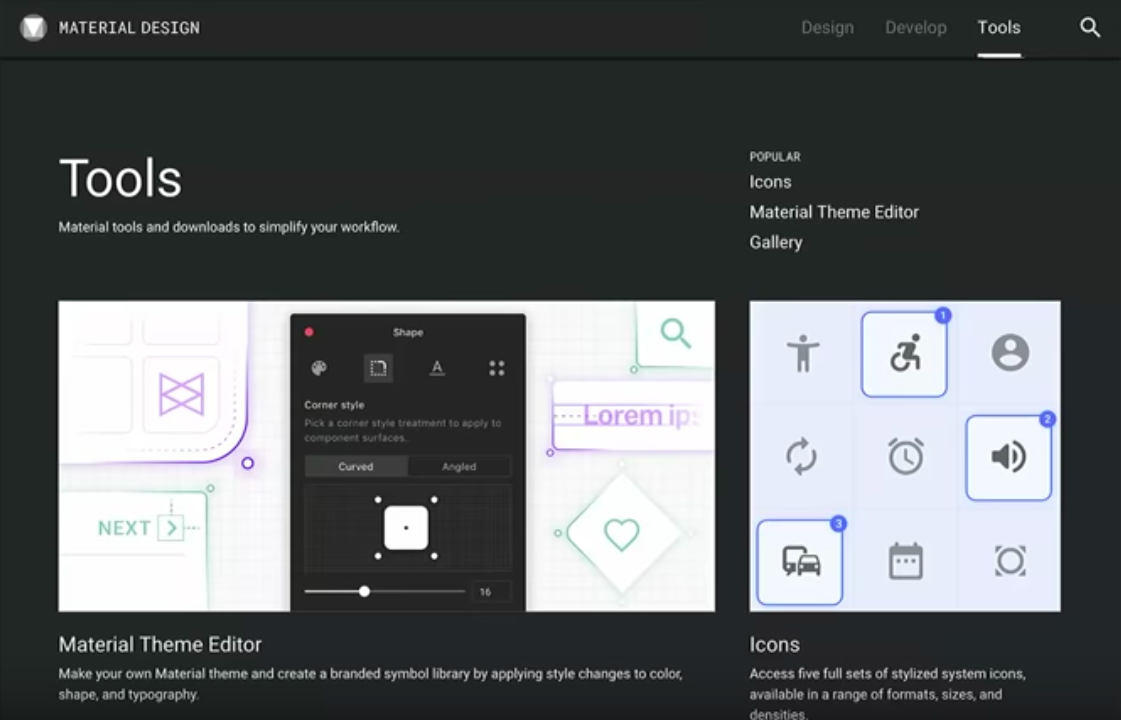Select the car and bus commute icon
1121x720 pixels.
click(x=800, y=561)
